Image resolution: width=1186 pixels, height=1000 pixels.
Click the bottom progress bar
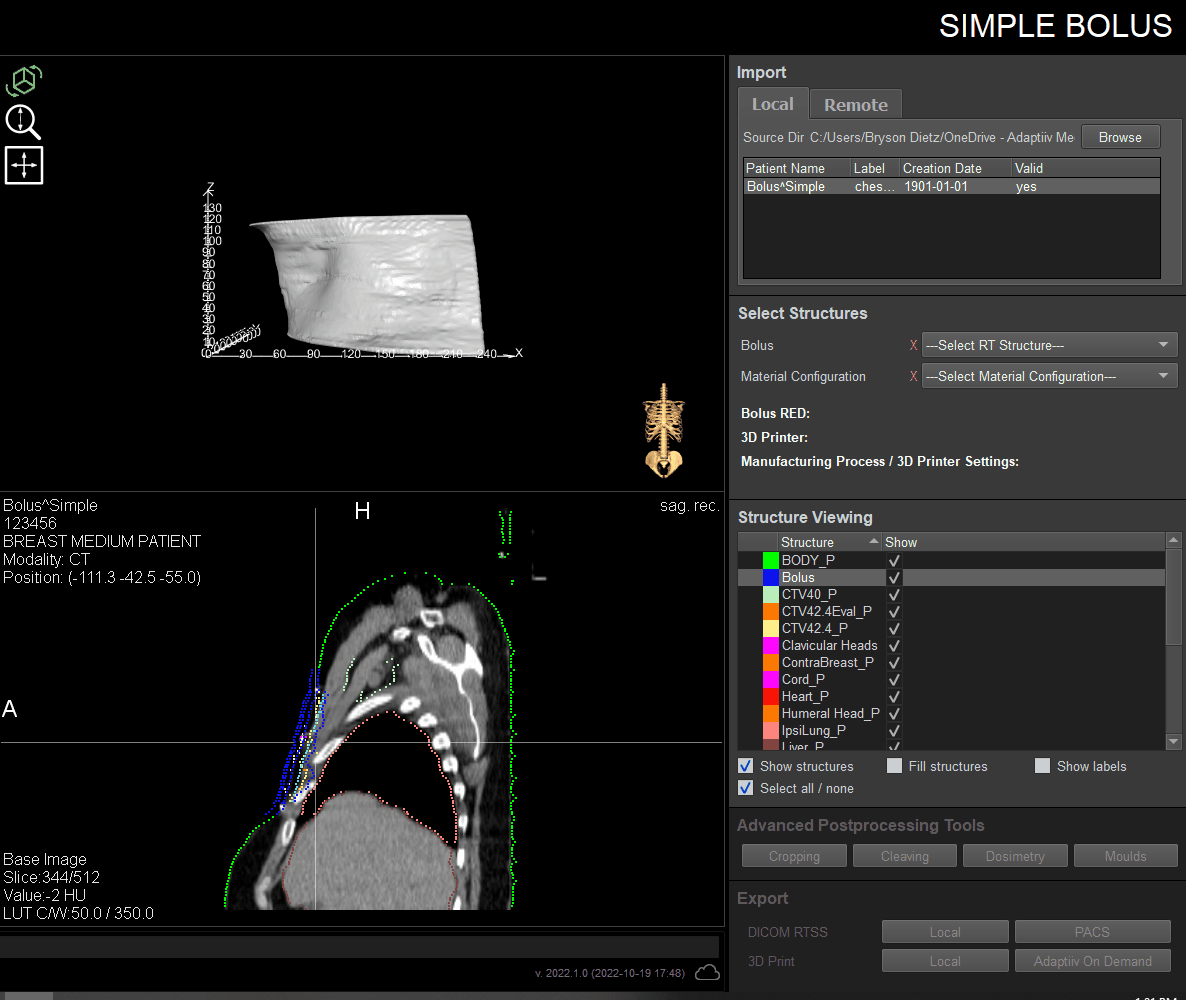pyautogui.click(x=359, y=947)
